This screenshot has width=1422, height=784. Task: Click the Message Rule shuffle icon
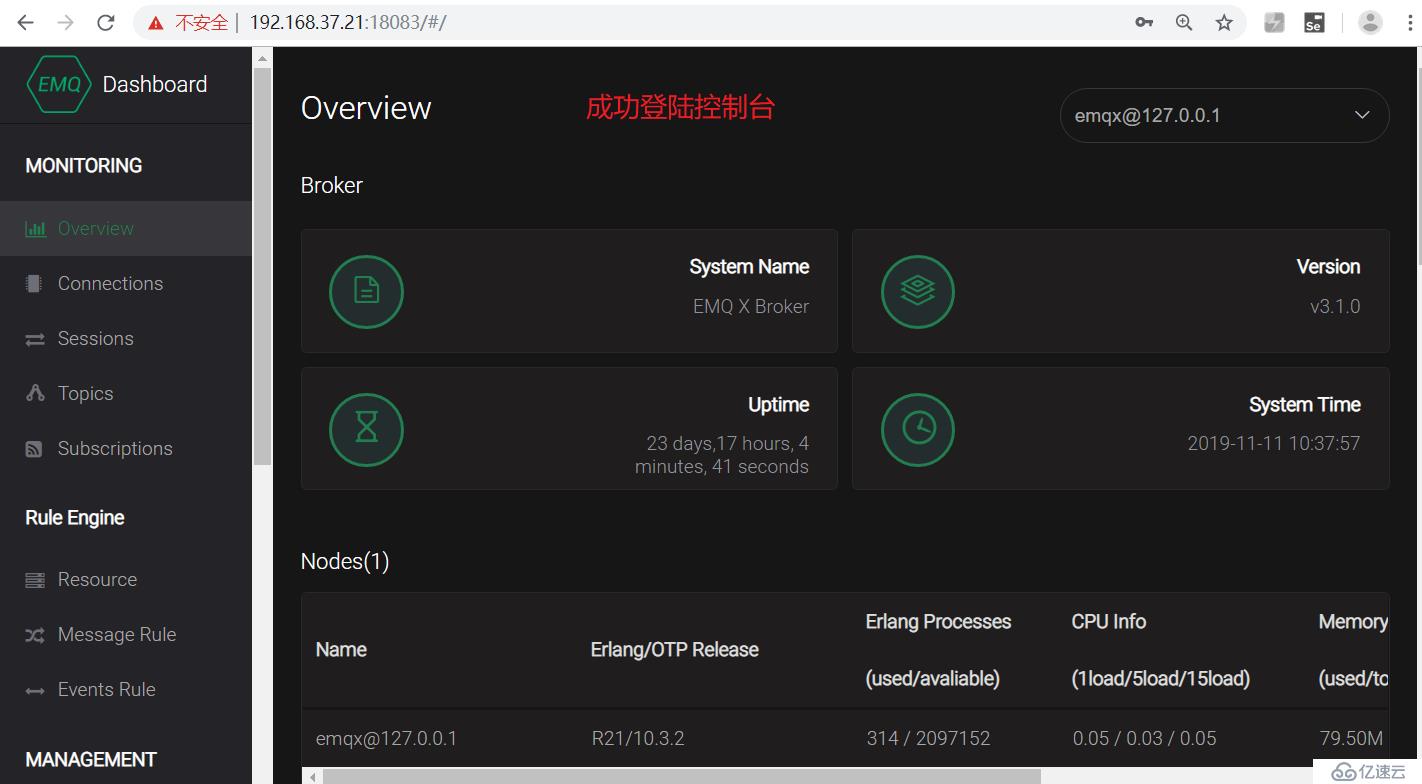[35, 635]
